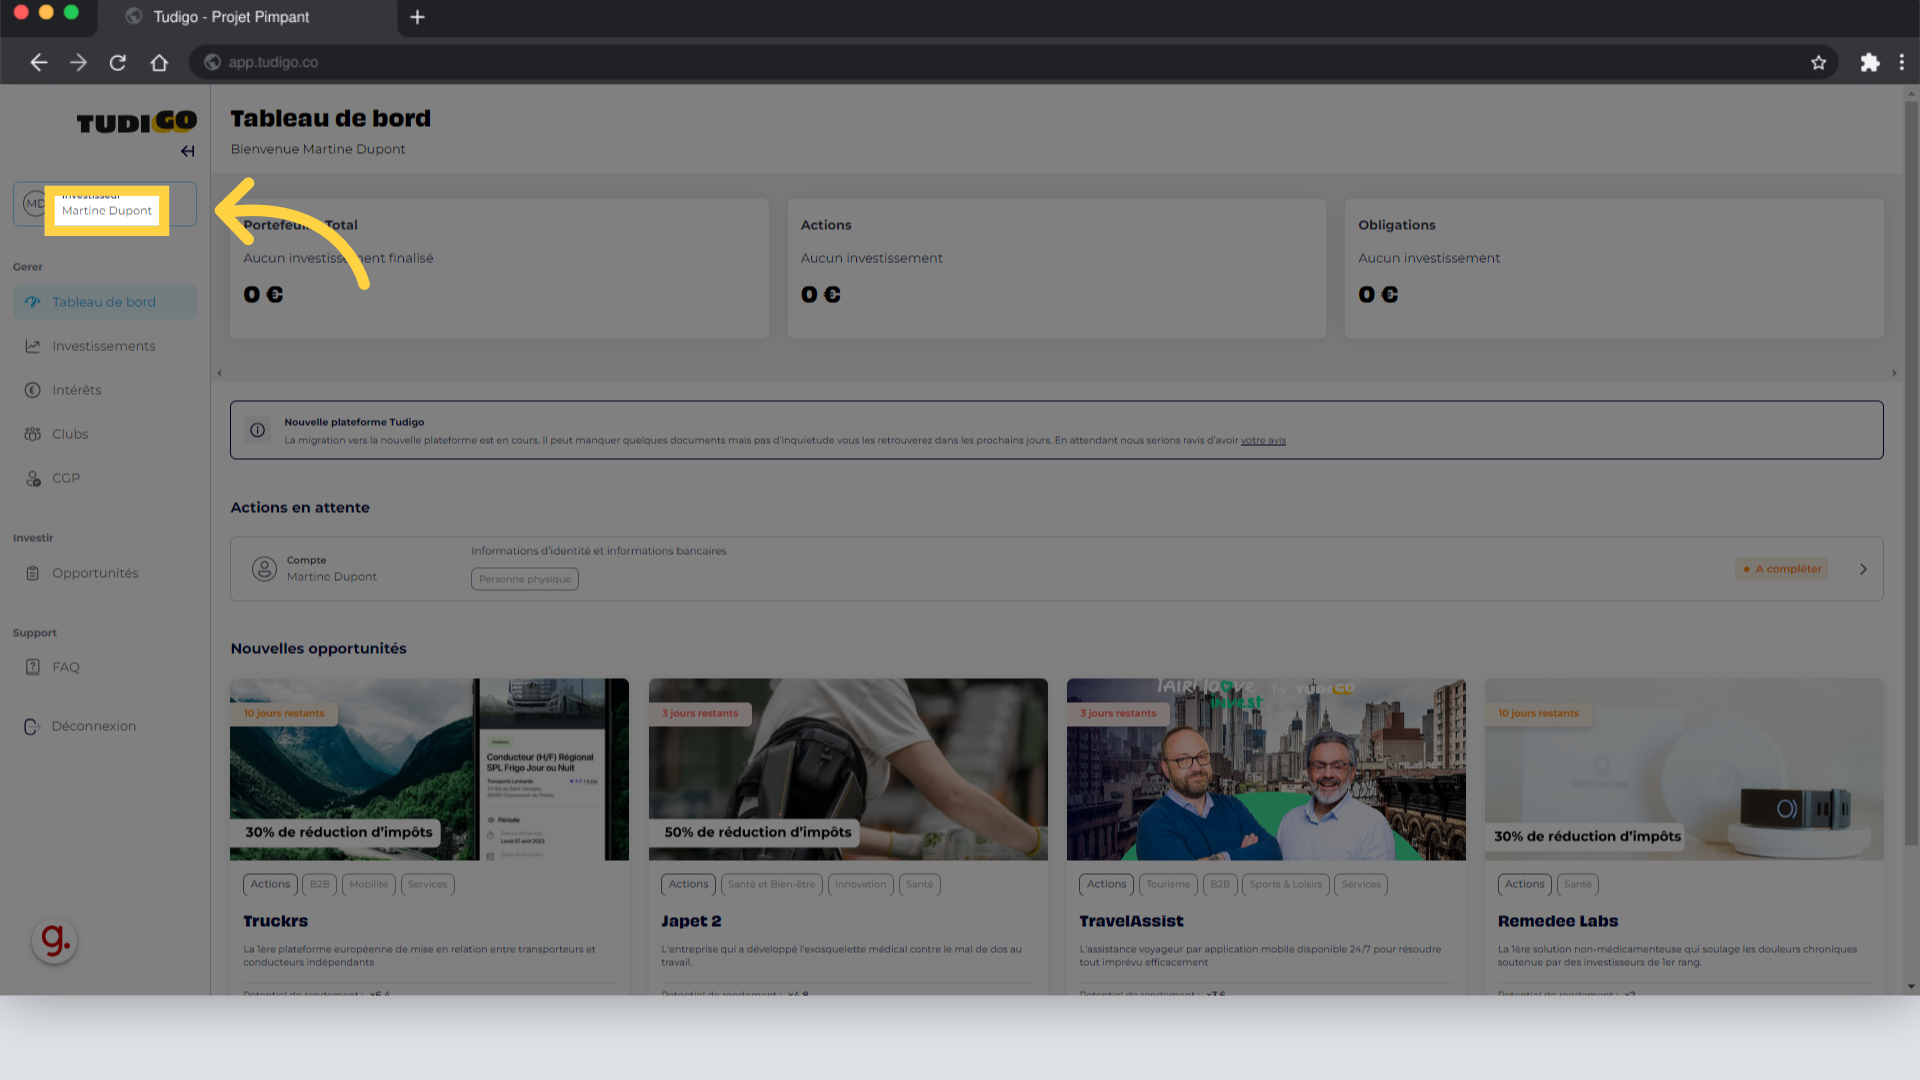Click the Actions tag on Remedee Labs

click(1524, 884)
